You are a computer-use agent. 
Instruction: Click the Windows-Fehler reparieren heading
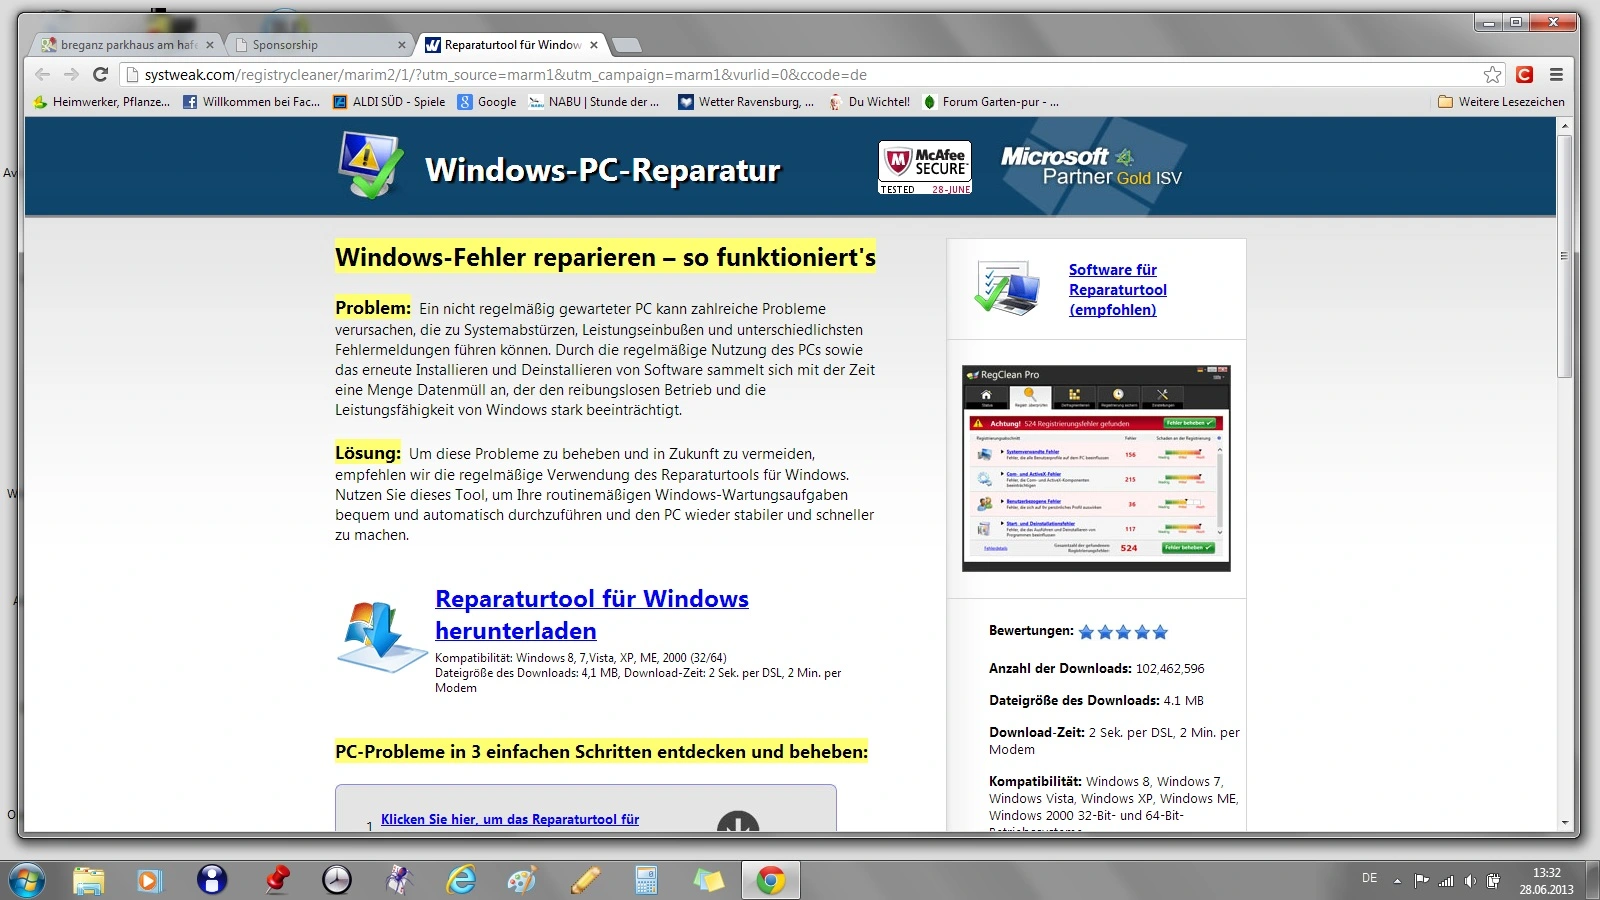pos(605,257)
